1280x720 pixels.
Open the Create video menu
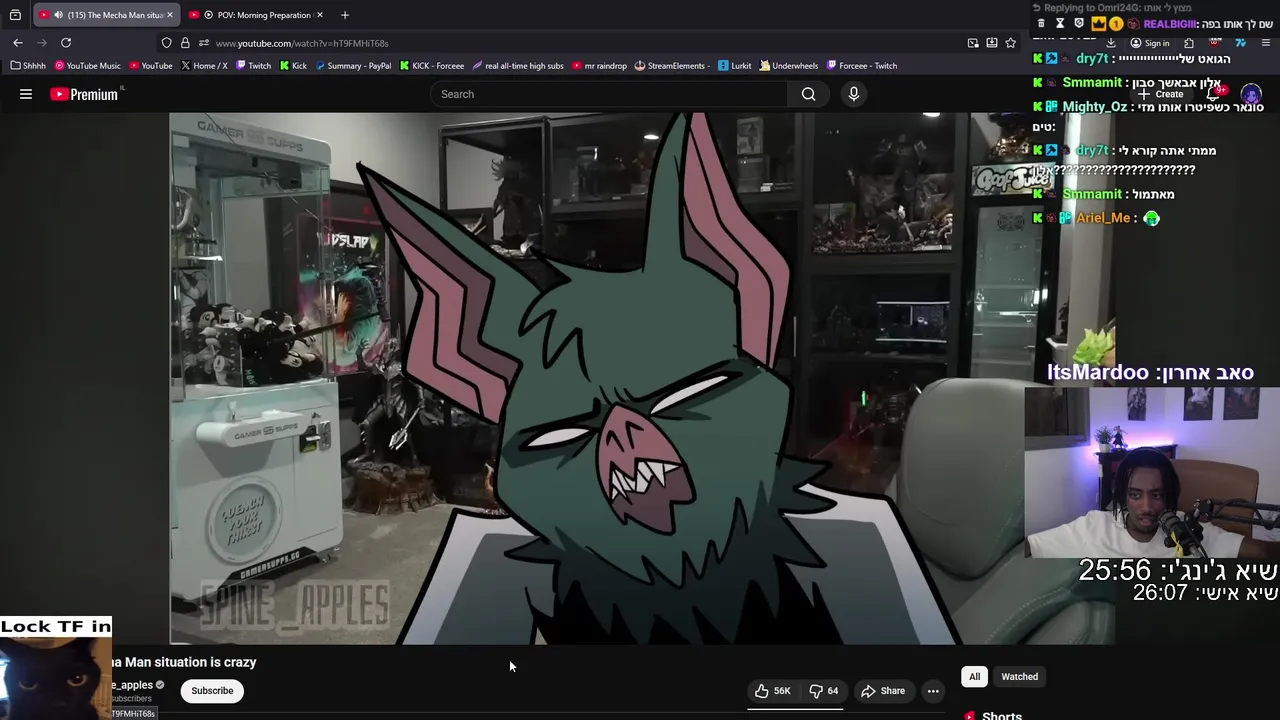(x=1160, y=94)
